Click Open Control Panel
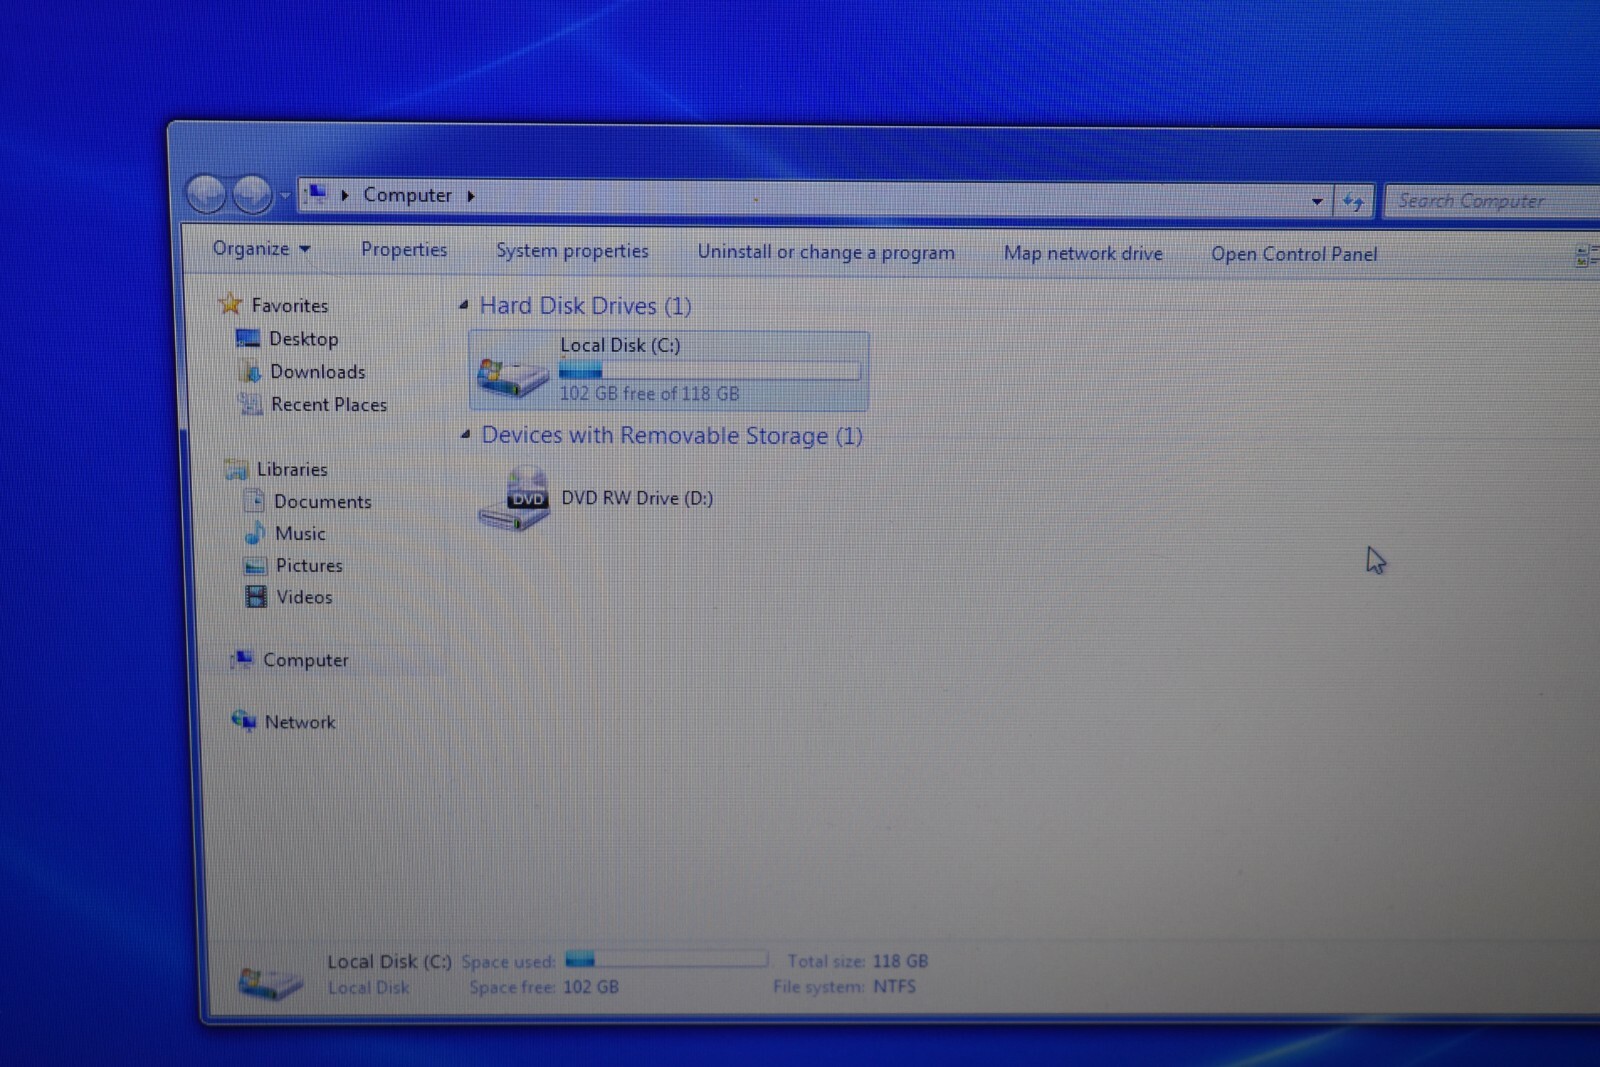The image size is (1600, 1067). (1294, 254)
